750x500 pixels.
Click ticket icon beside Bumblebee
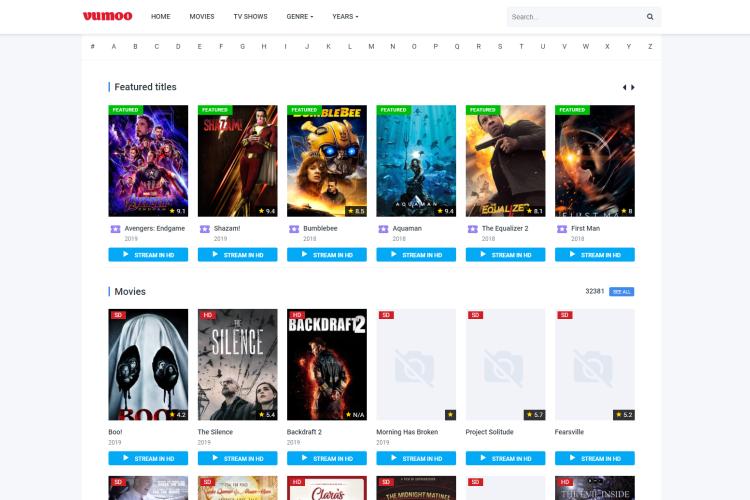294,229
